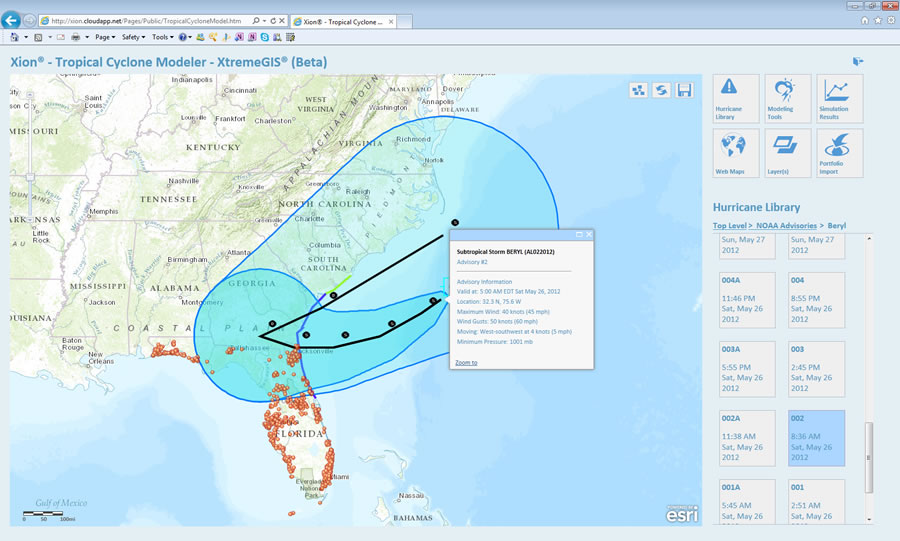Viewport: 900px width, 541px height.
Task: Click the Top Level breadcrumb link
Action: (732, 225)
